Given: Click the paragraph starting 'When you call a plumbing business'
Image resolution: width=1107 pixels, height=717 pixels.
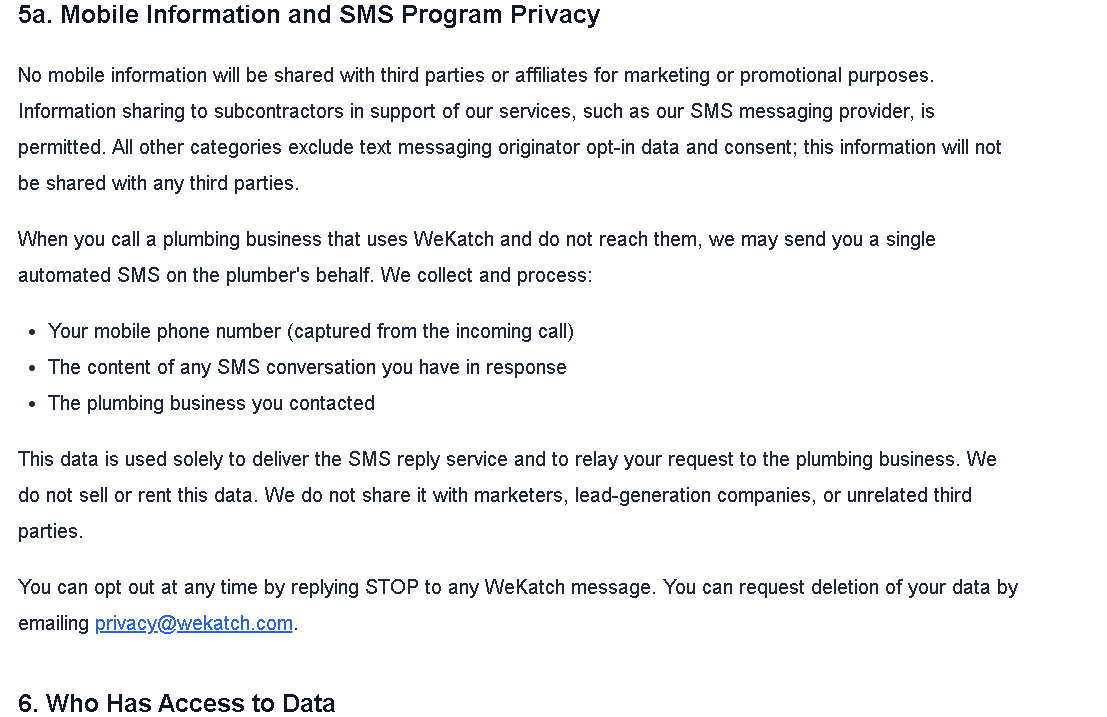Looking at the screenshot, I should coord(476,240).
